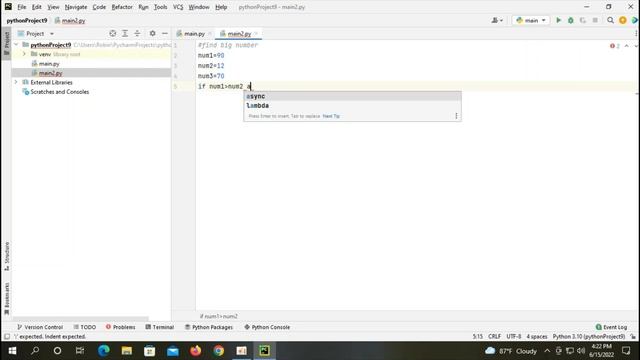Open the VCS menu
The image size is (640, 360).
(x=178, y=7)
